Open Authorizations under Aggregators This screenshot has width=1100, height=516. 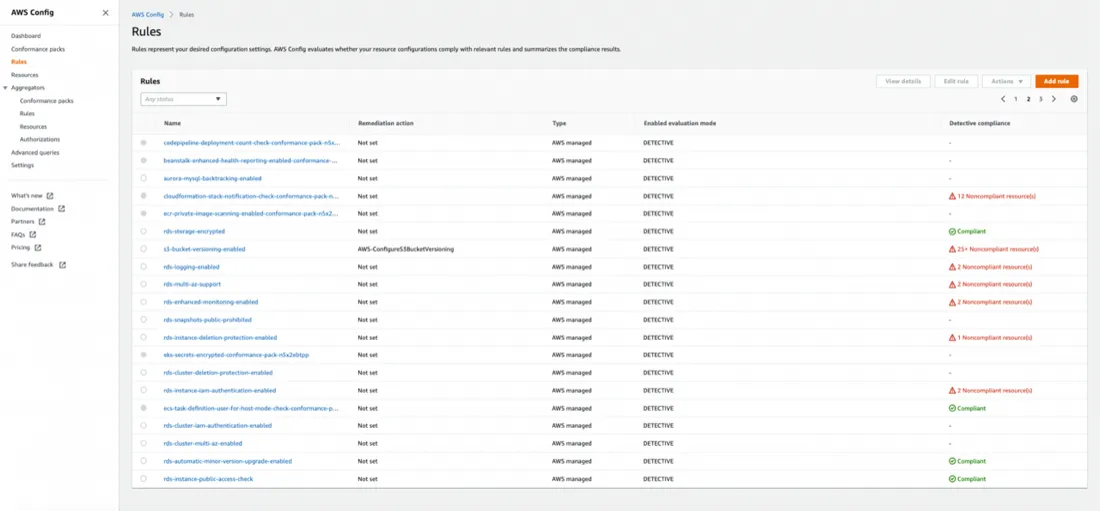40,140
